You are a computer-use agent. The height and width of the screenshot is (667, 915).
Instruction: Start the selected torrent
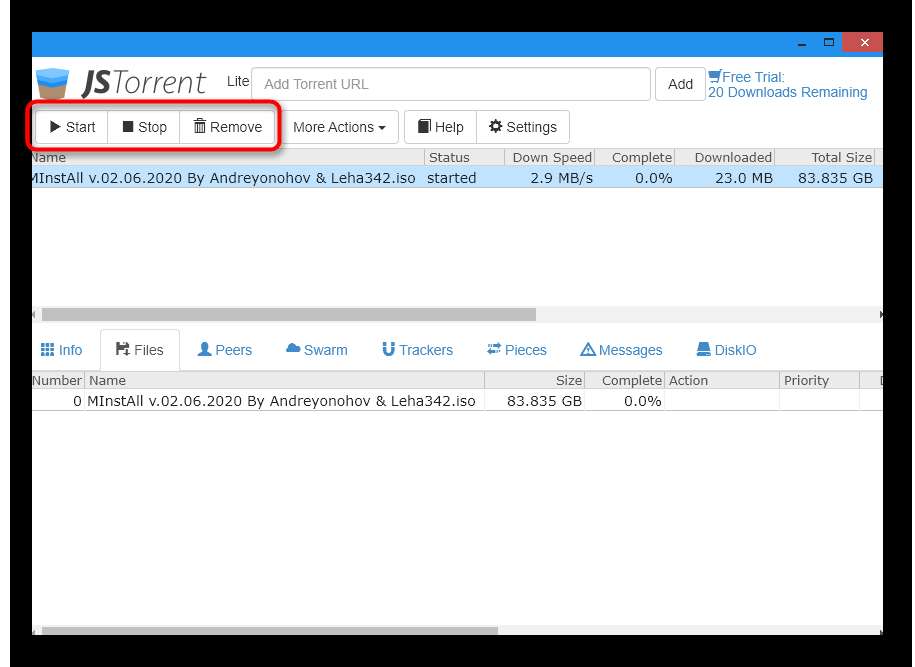click(72, 127)
